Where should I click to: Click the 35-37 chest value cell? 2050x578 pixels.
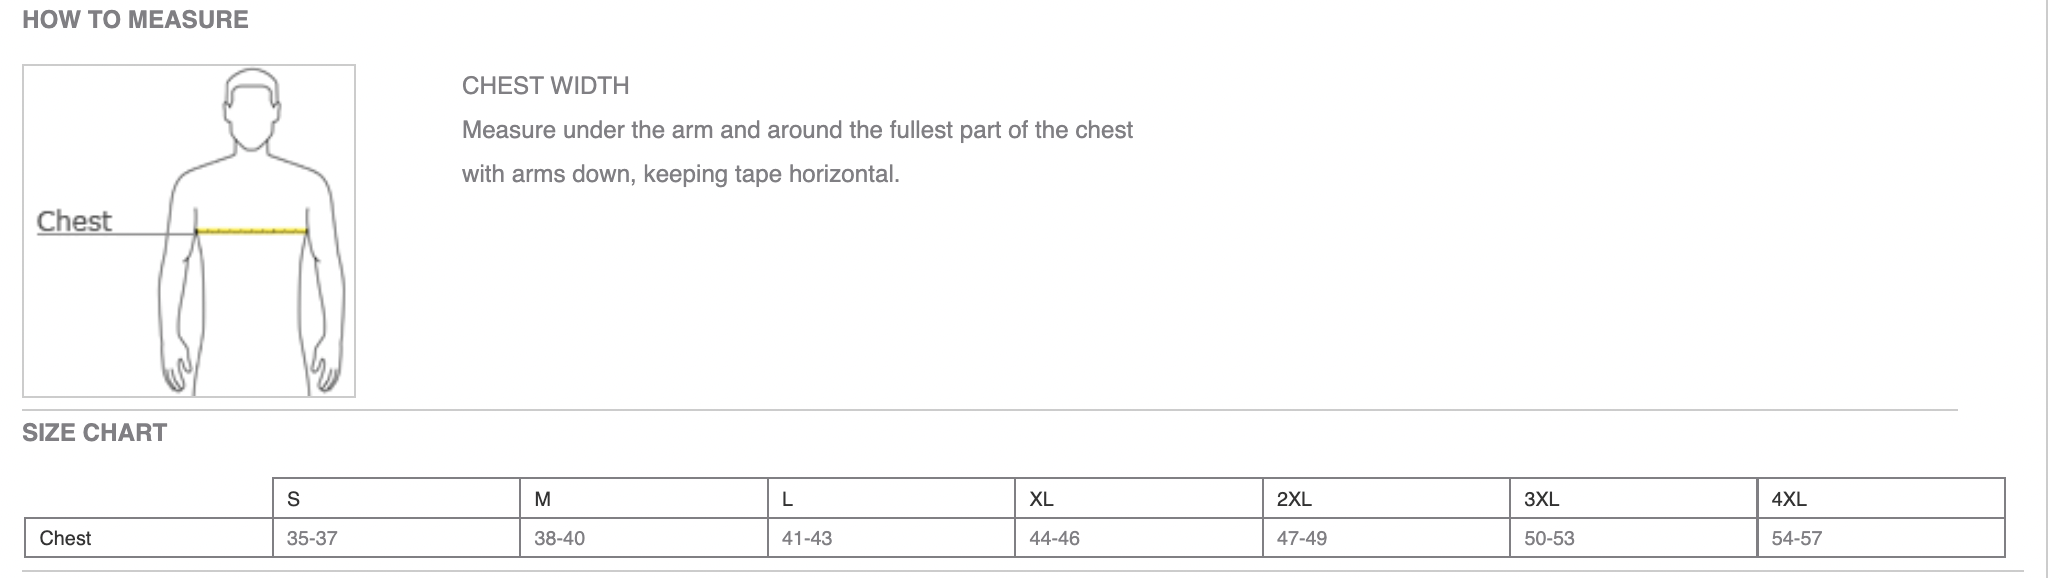point(397,538)
